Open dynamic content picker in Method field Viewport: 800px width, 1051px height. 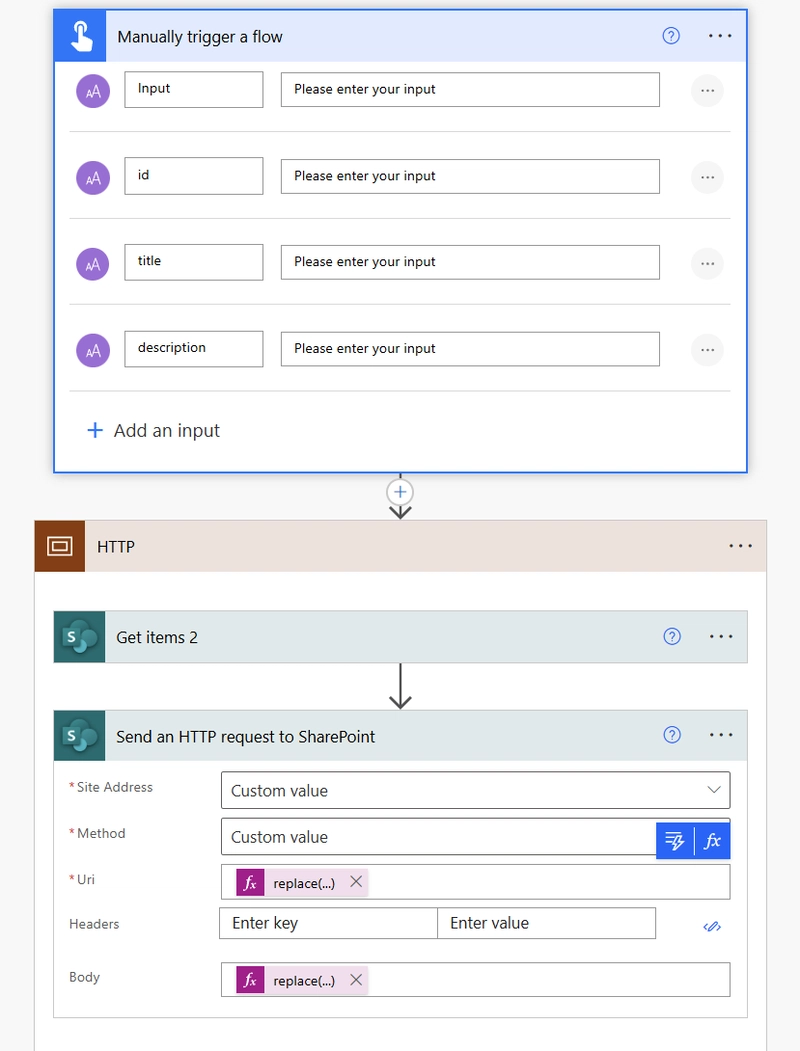(675, 841)
